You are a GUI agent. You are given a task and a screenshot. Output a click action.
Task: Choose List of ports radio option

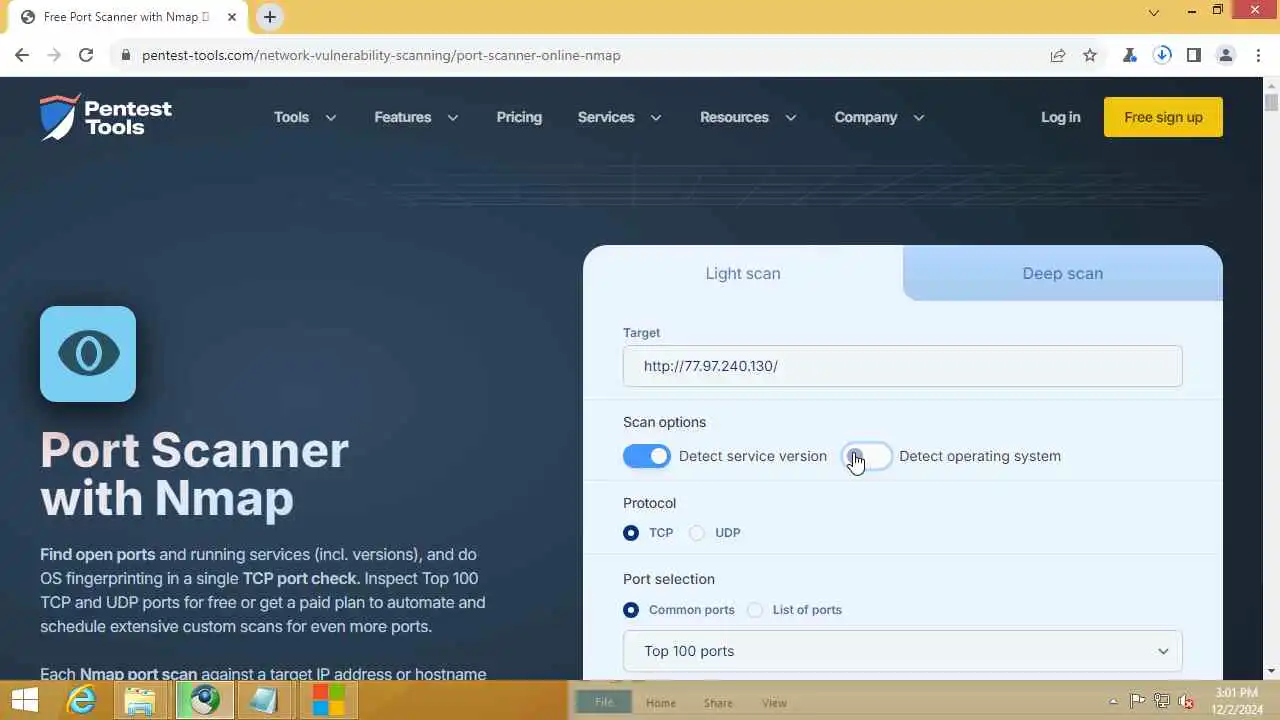(755, 610)
